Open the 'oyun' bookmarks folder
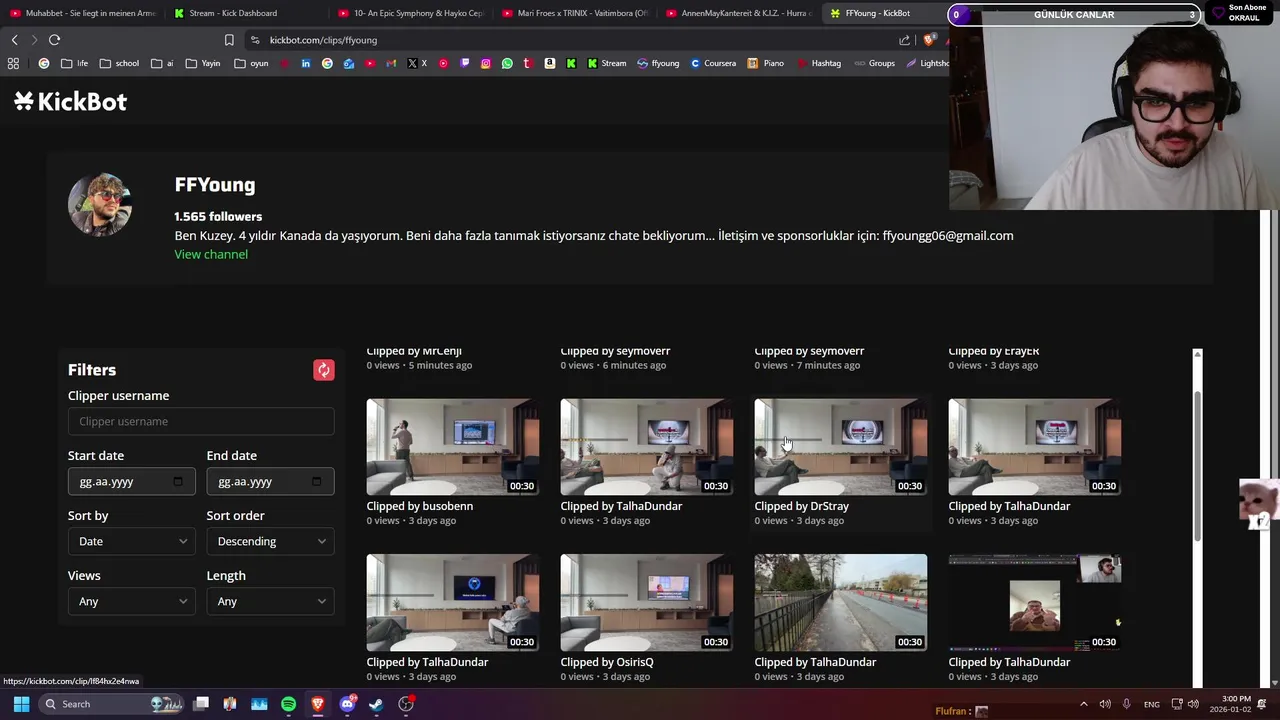This screenshot has height=720, width=1280. (x=251, y=63)
